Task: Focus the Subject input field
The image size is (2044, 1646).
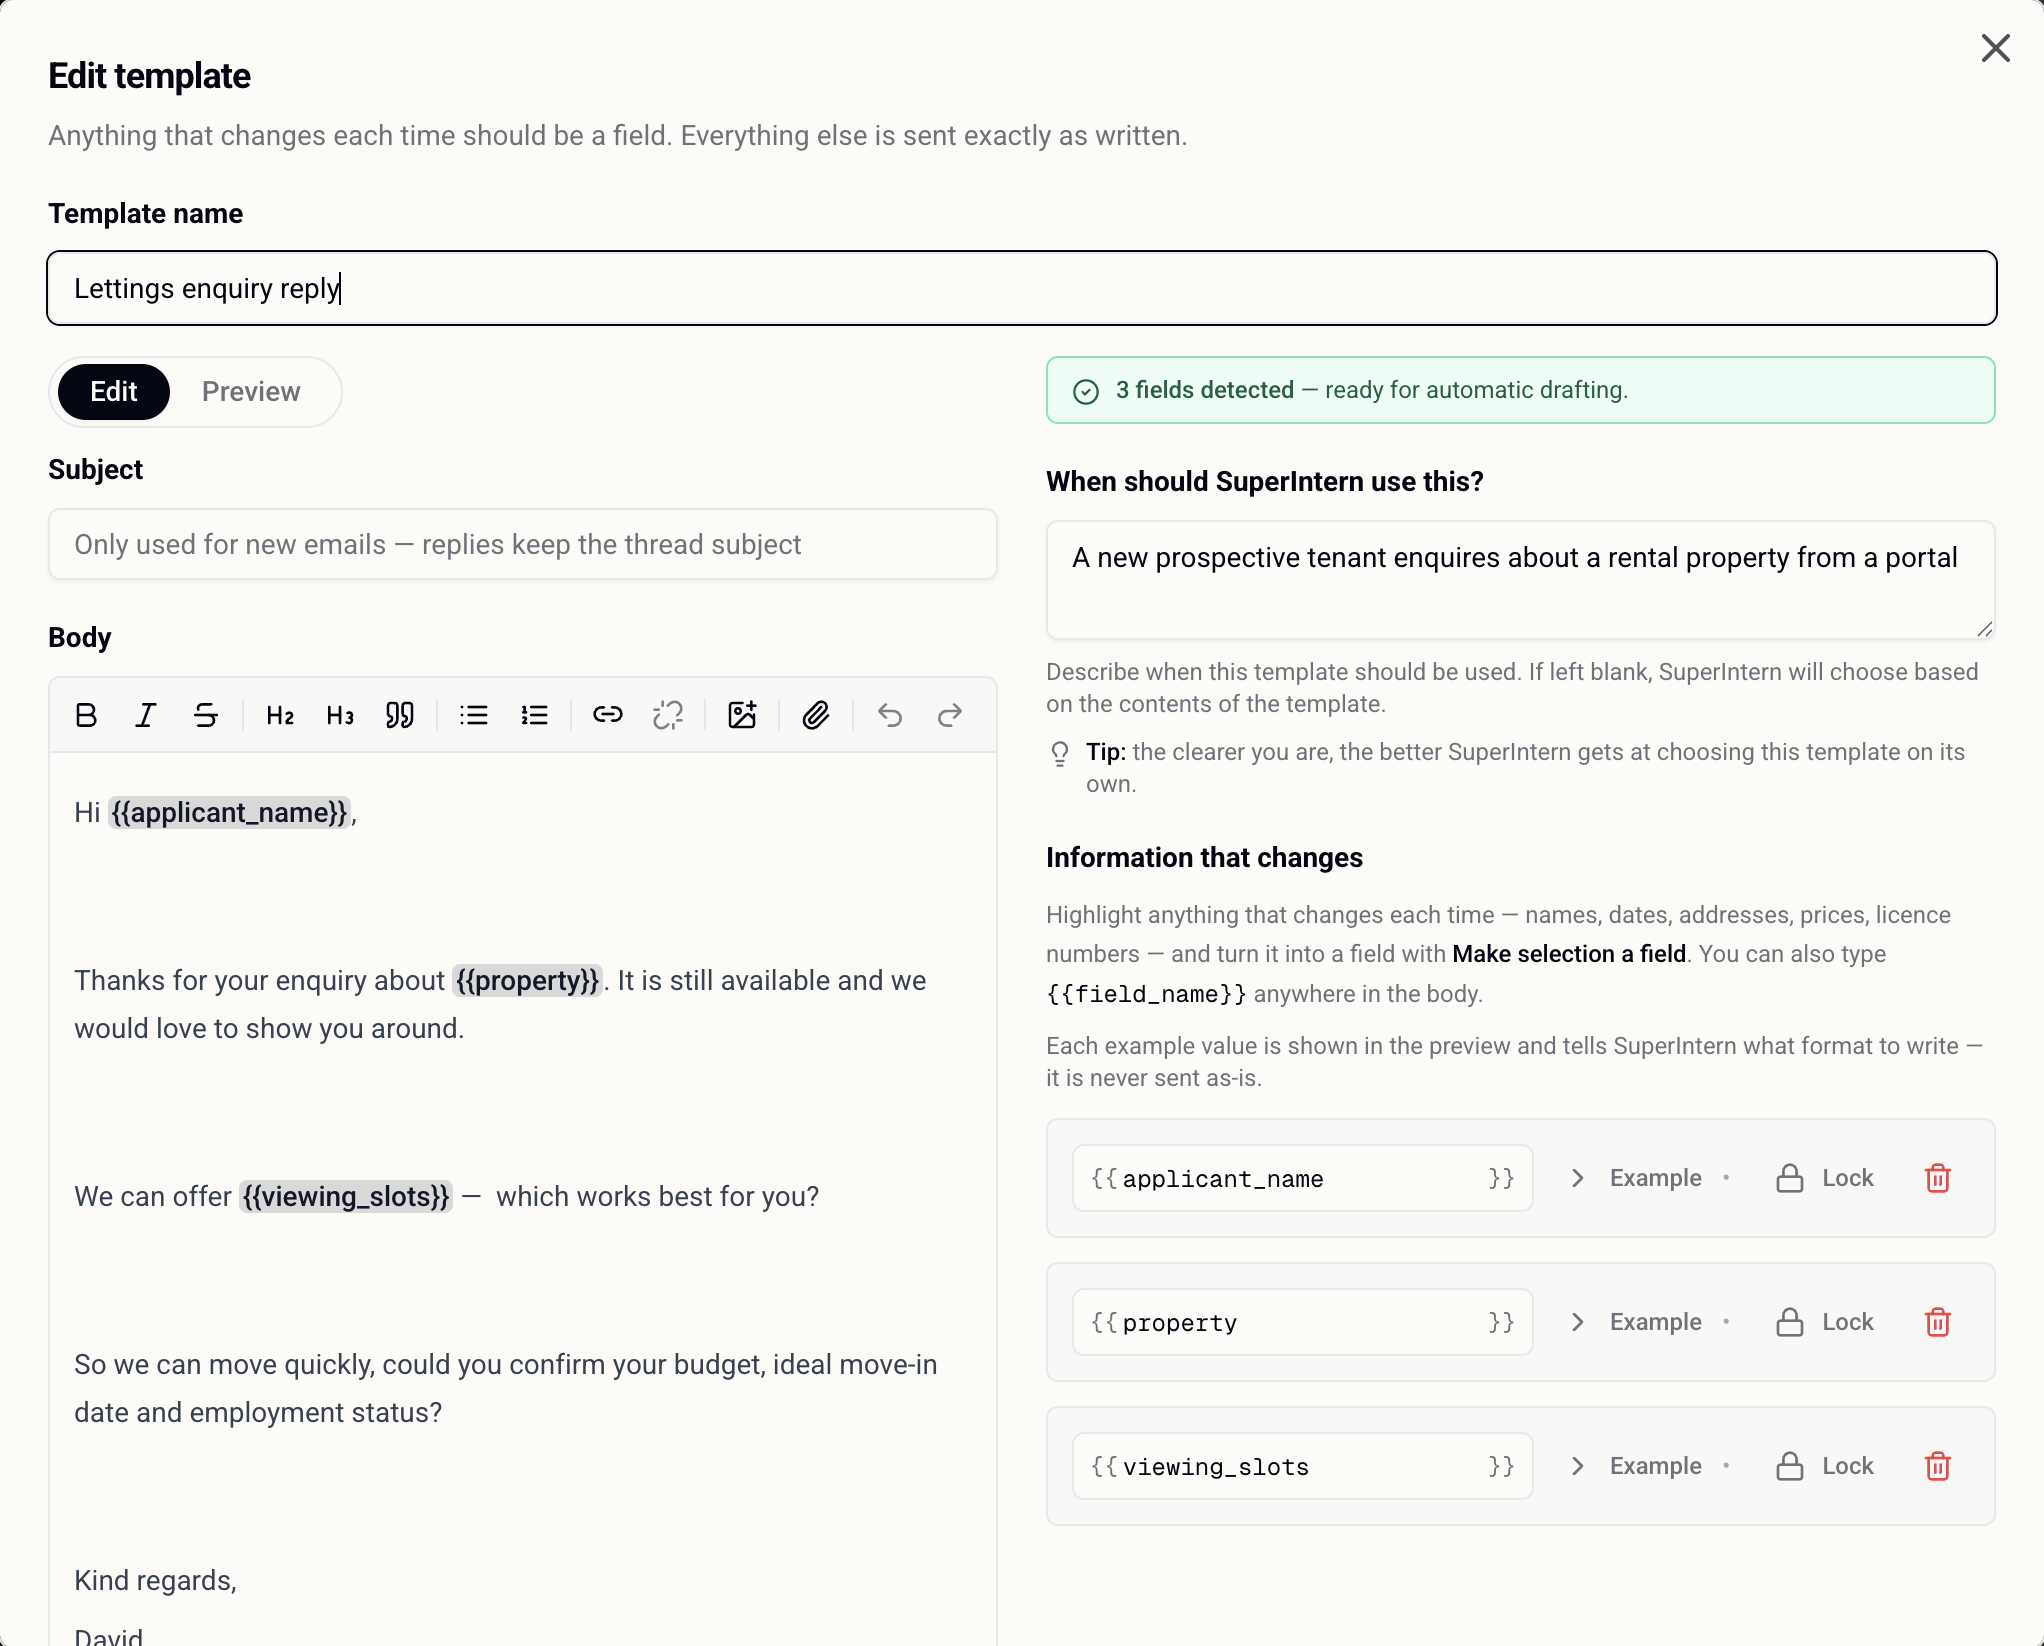Action: pyautogui.click(x=523, y=544)
